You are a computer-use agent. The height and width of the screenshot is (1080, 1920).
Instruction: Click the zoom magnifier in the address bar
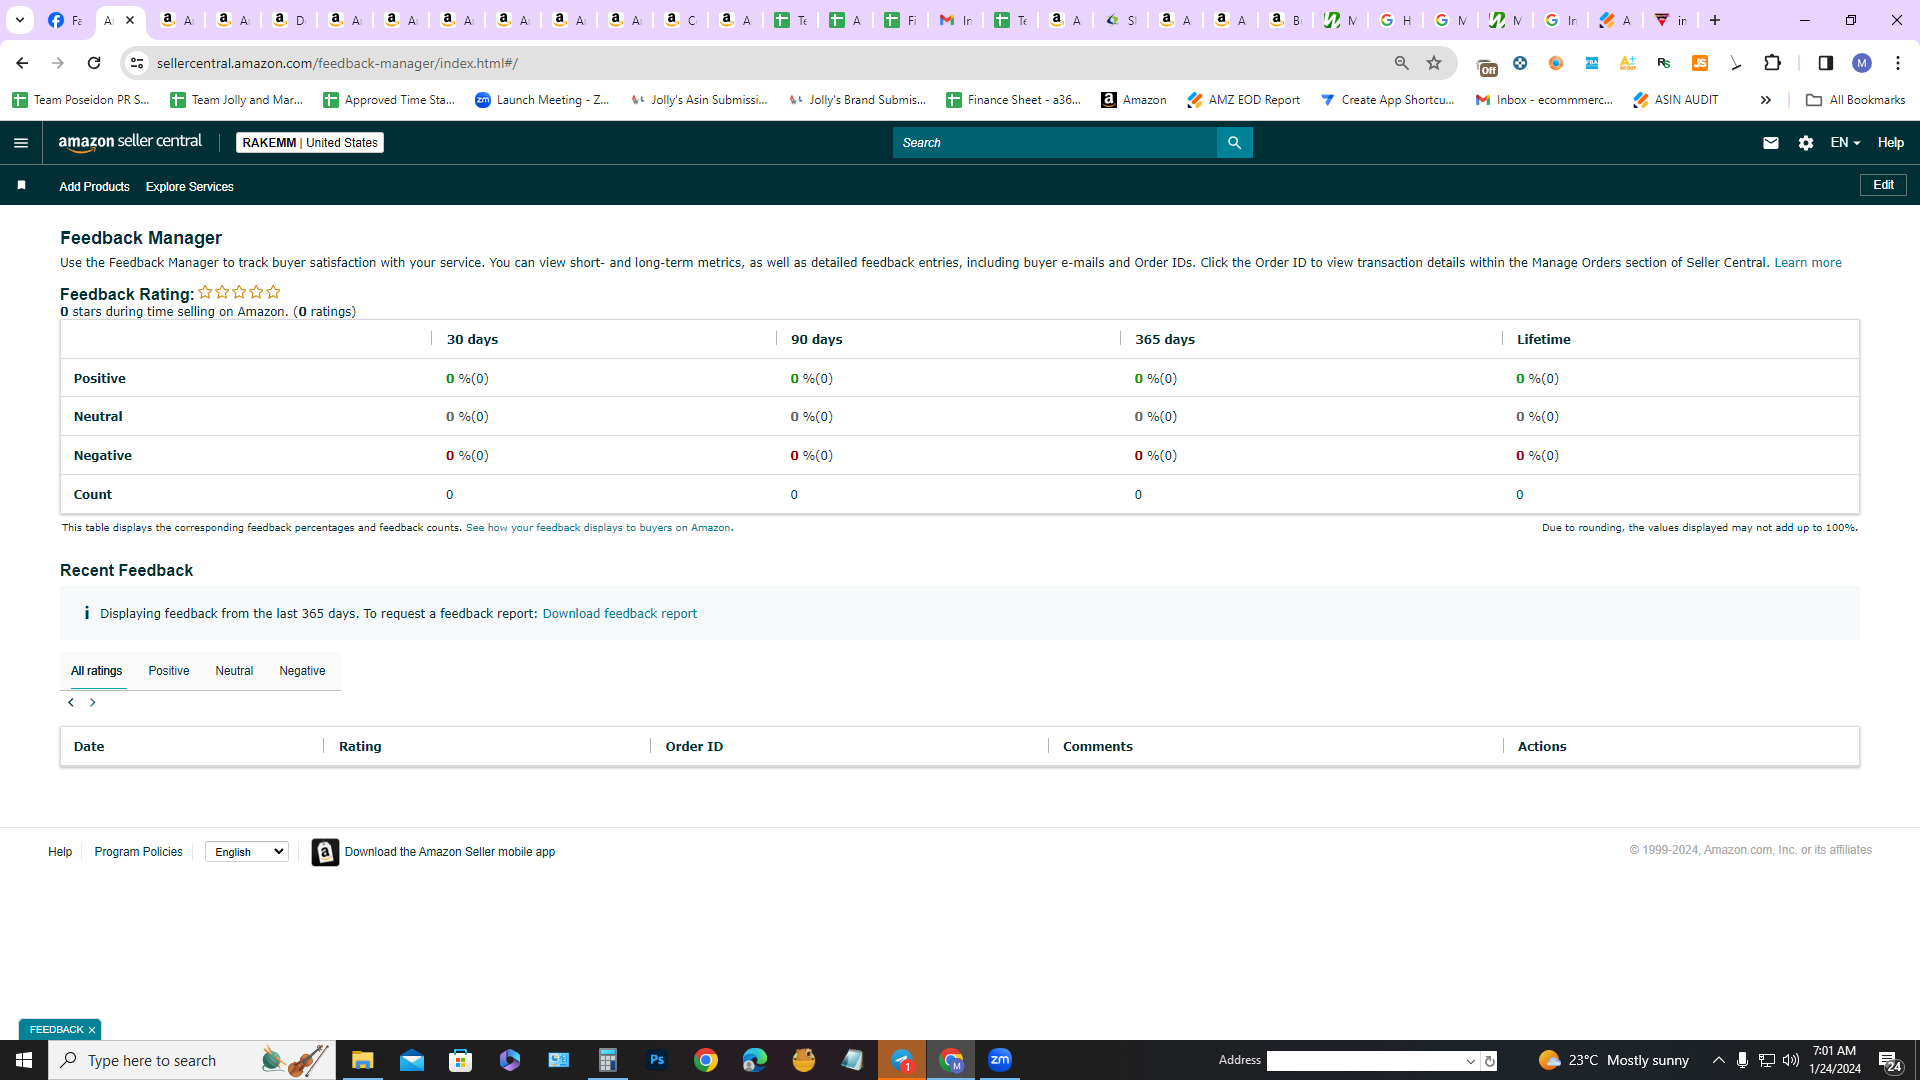(x=1401, y=63)
